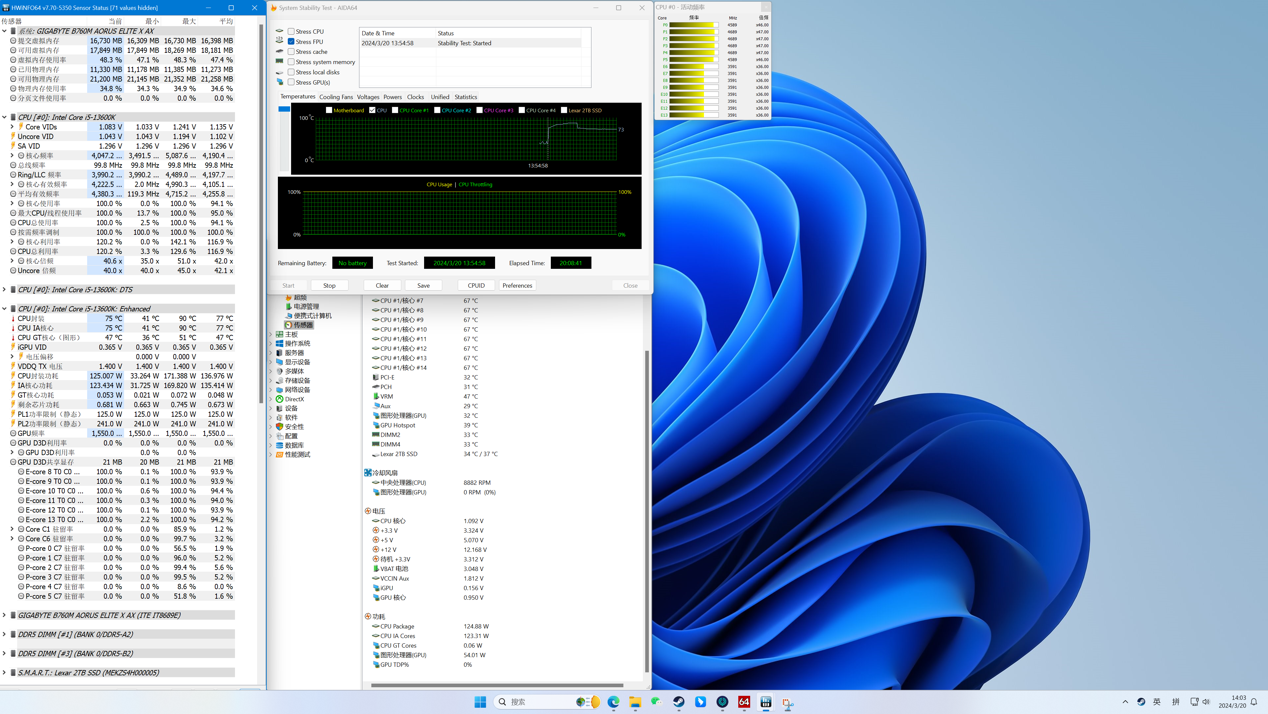The width and height of the screenshot is (1268, 714).
Task: Toggle the Motherboard temperature graph checkbox
Action: coord(329,110)
